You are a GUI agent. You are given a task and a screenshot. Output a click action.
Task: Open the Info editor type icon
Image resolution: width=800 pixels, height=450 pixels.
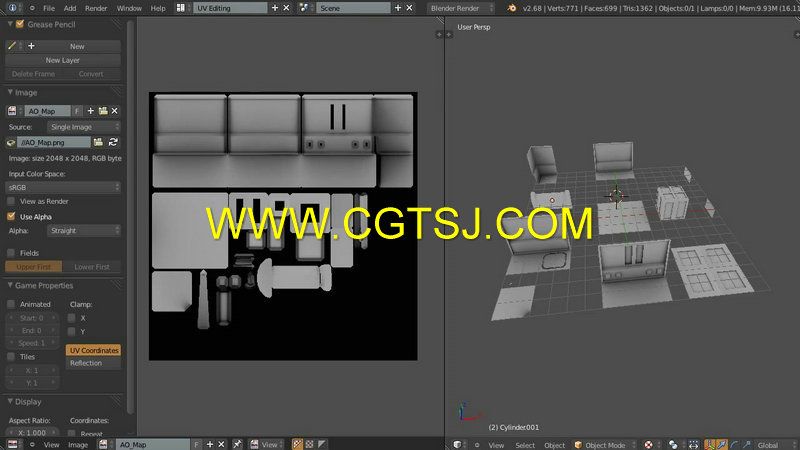pyautogui.click(x=12, y=8)
